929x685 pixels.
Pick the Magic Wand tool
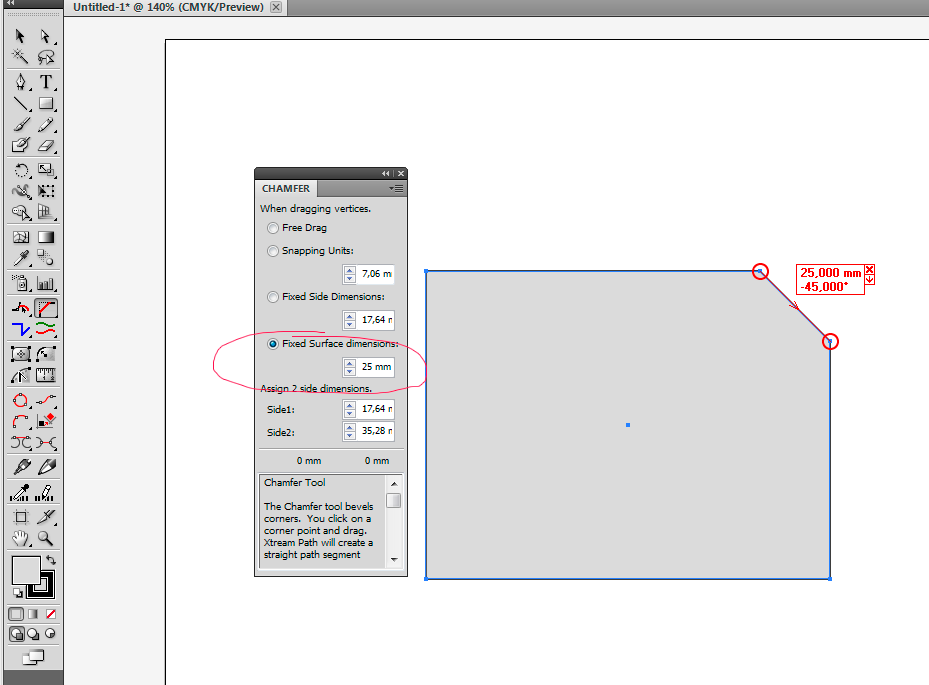coord(20,57)
